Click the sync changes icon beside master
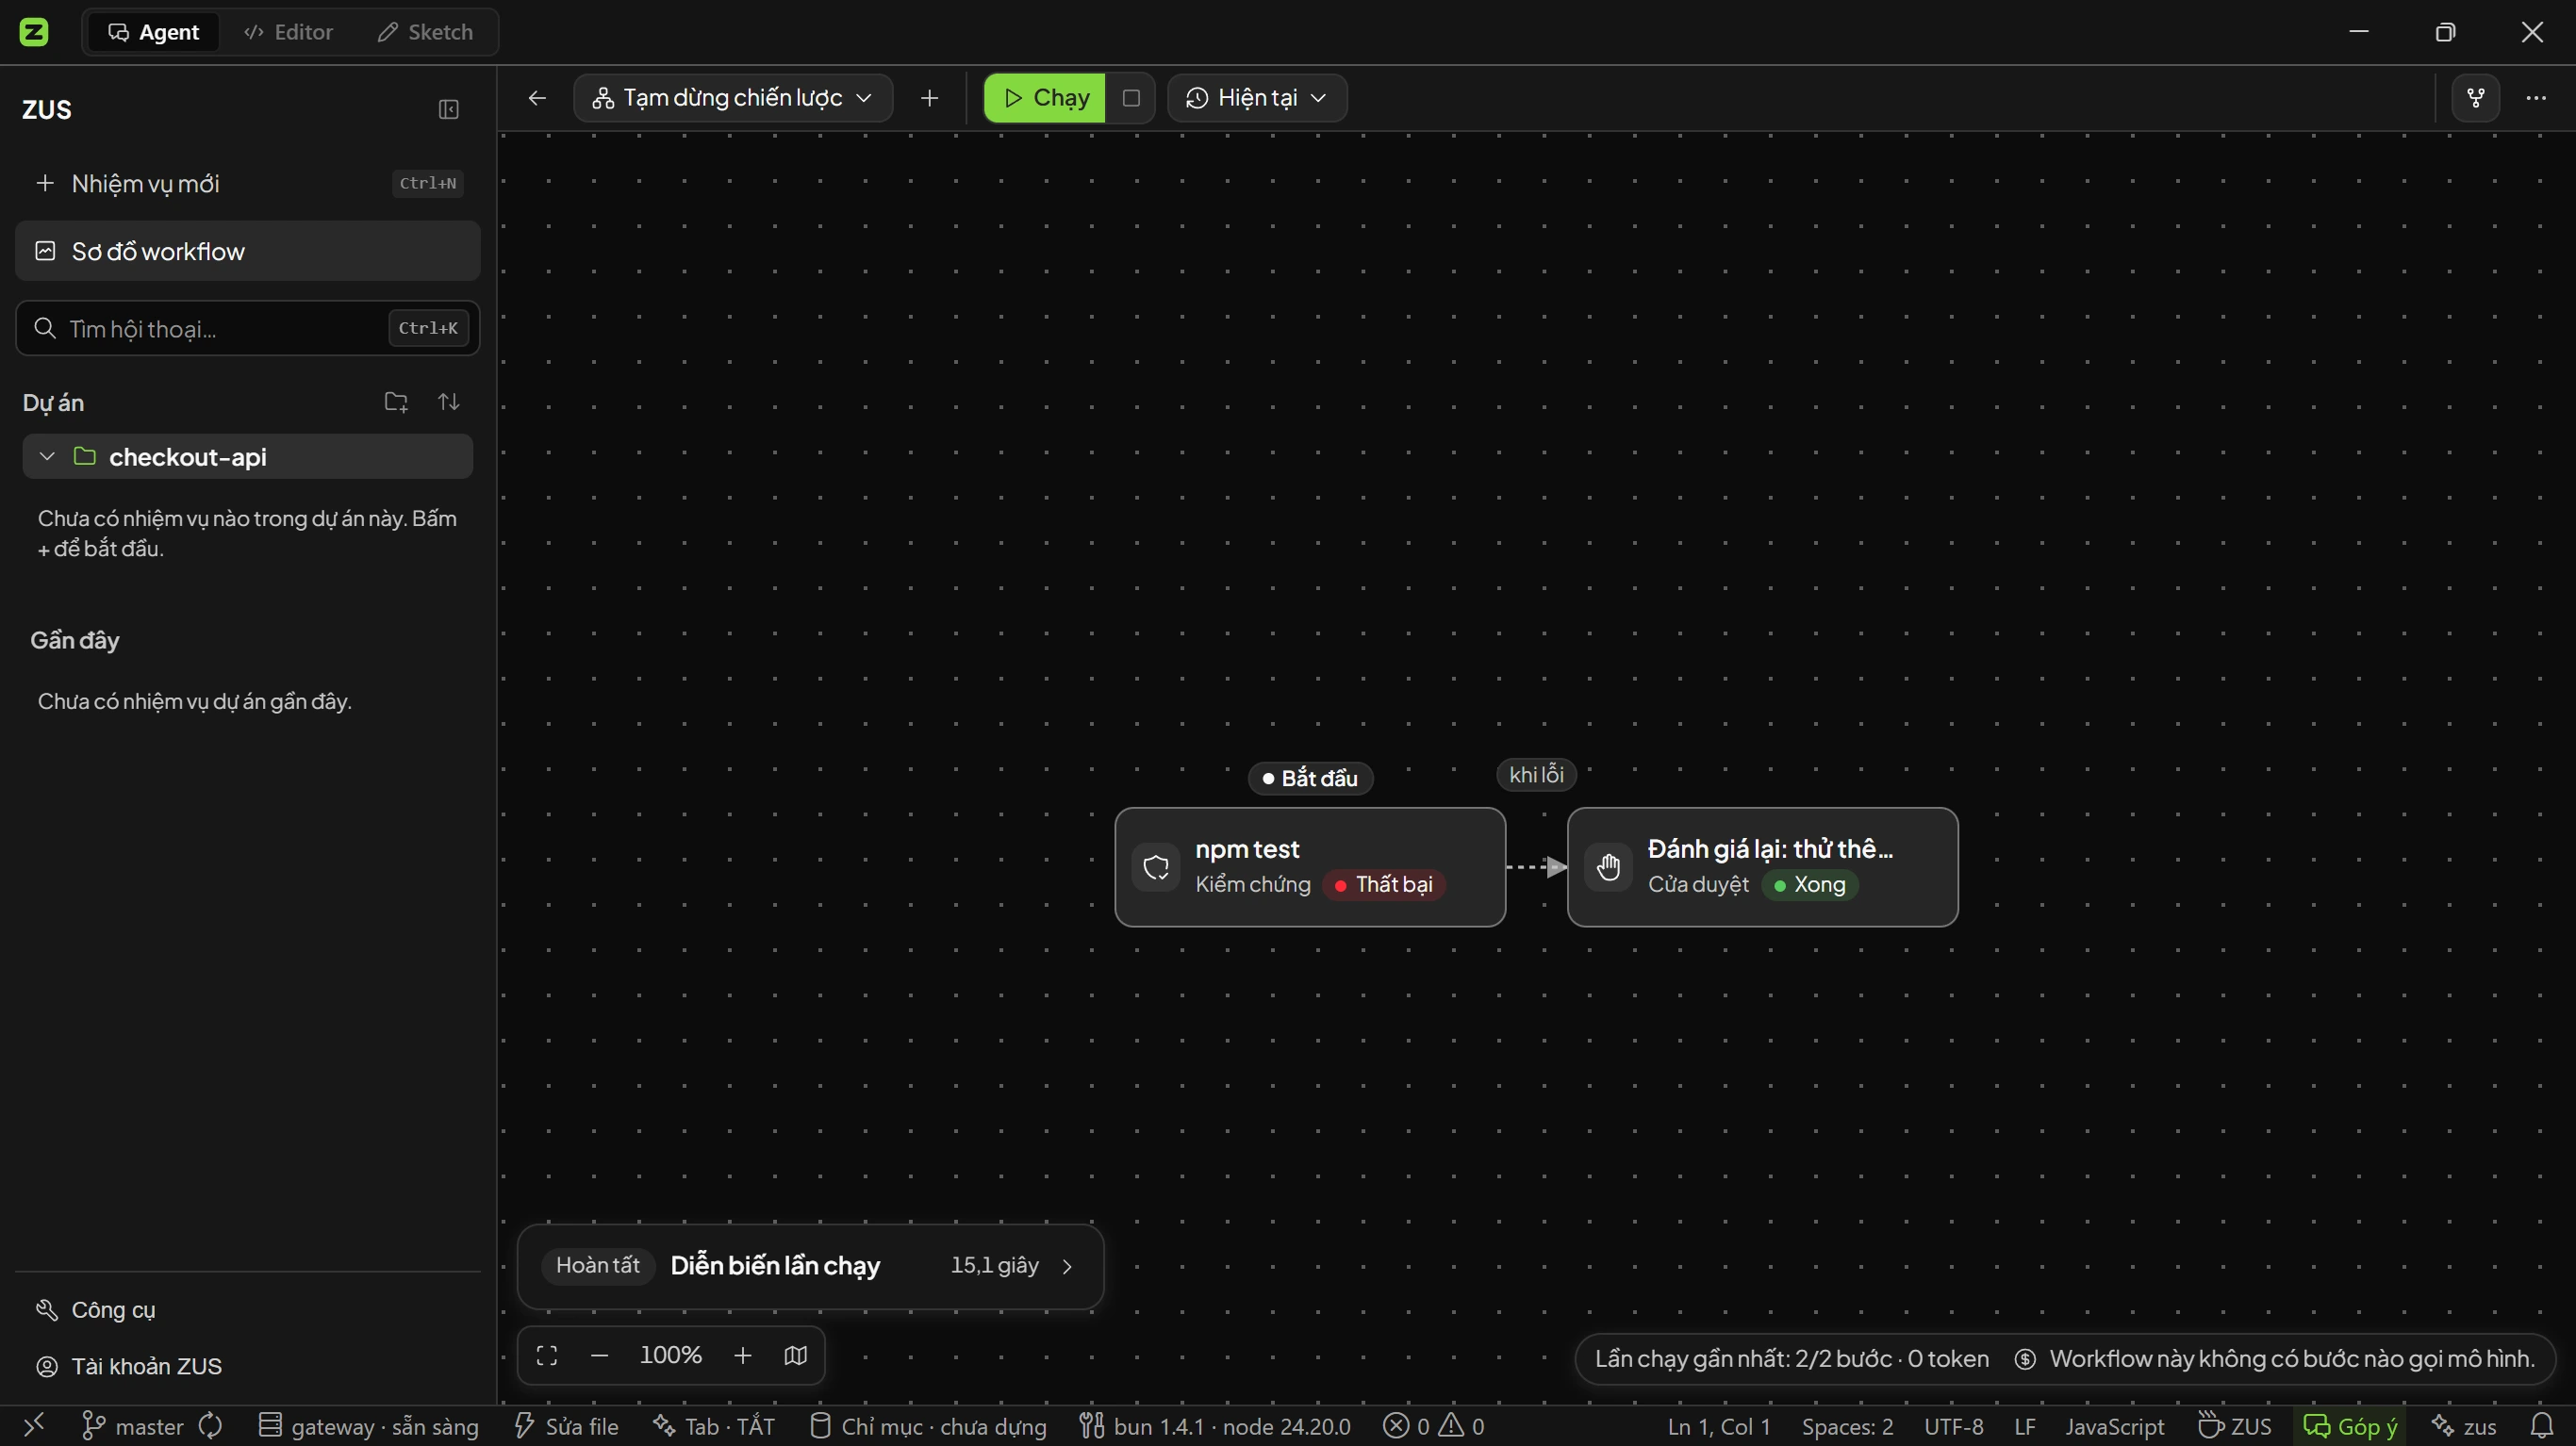 point(211,1426)
